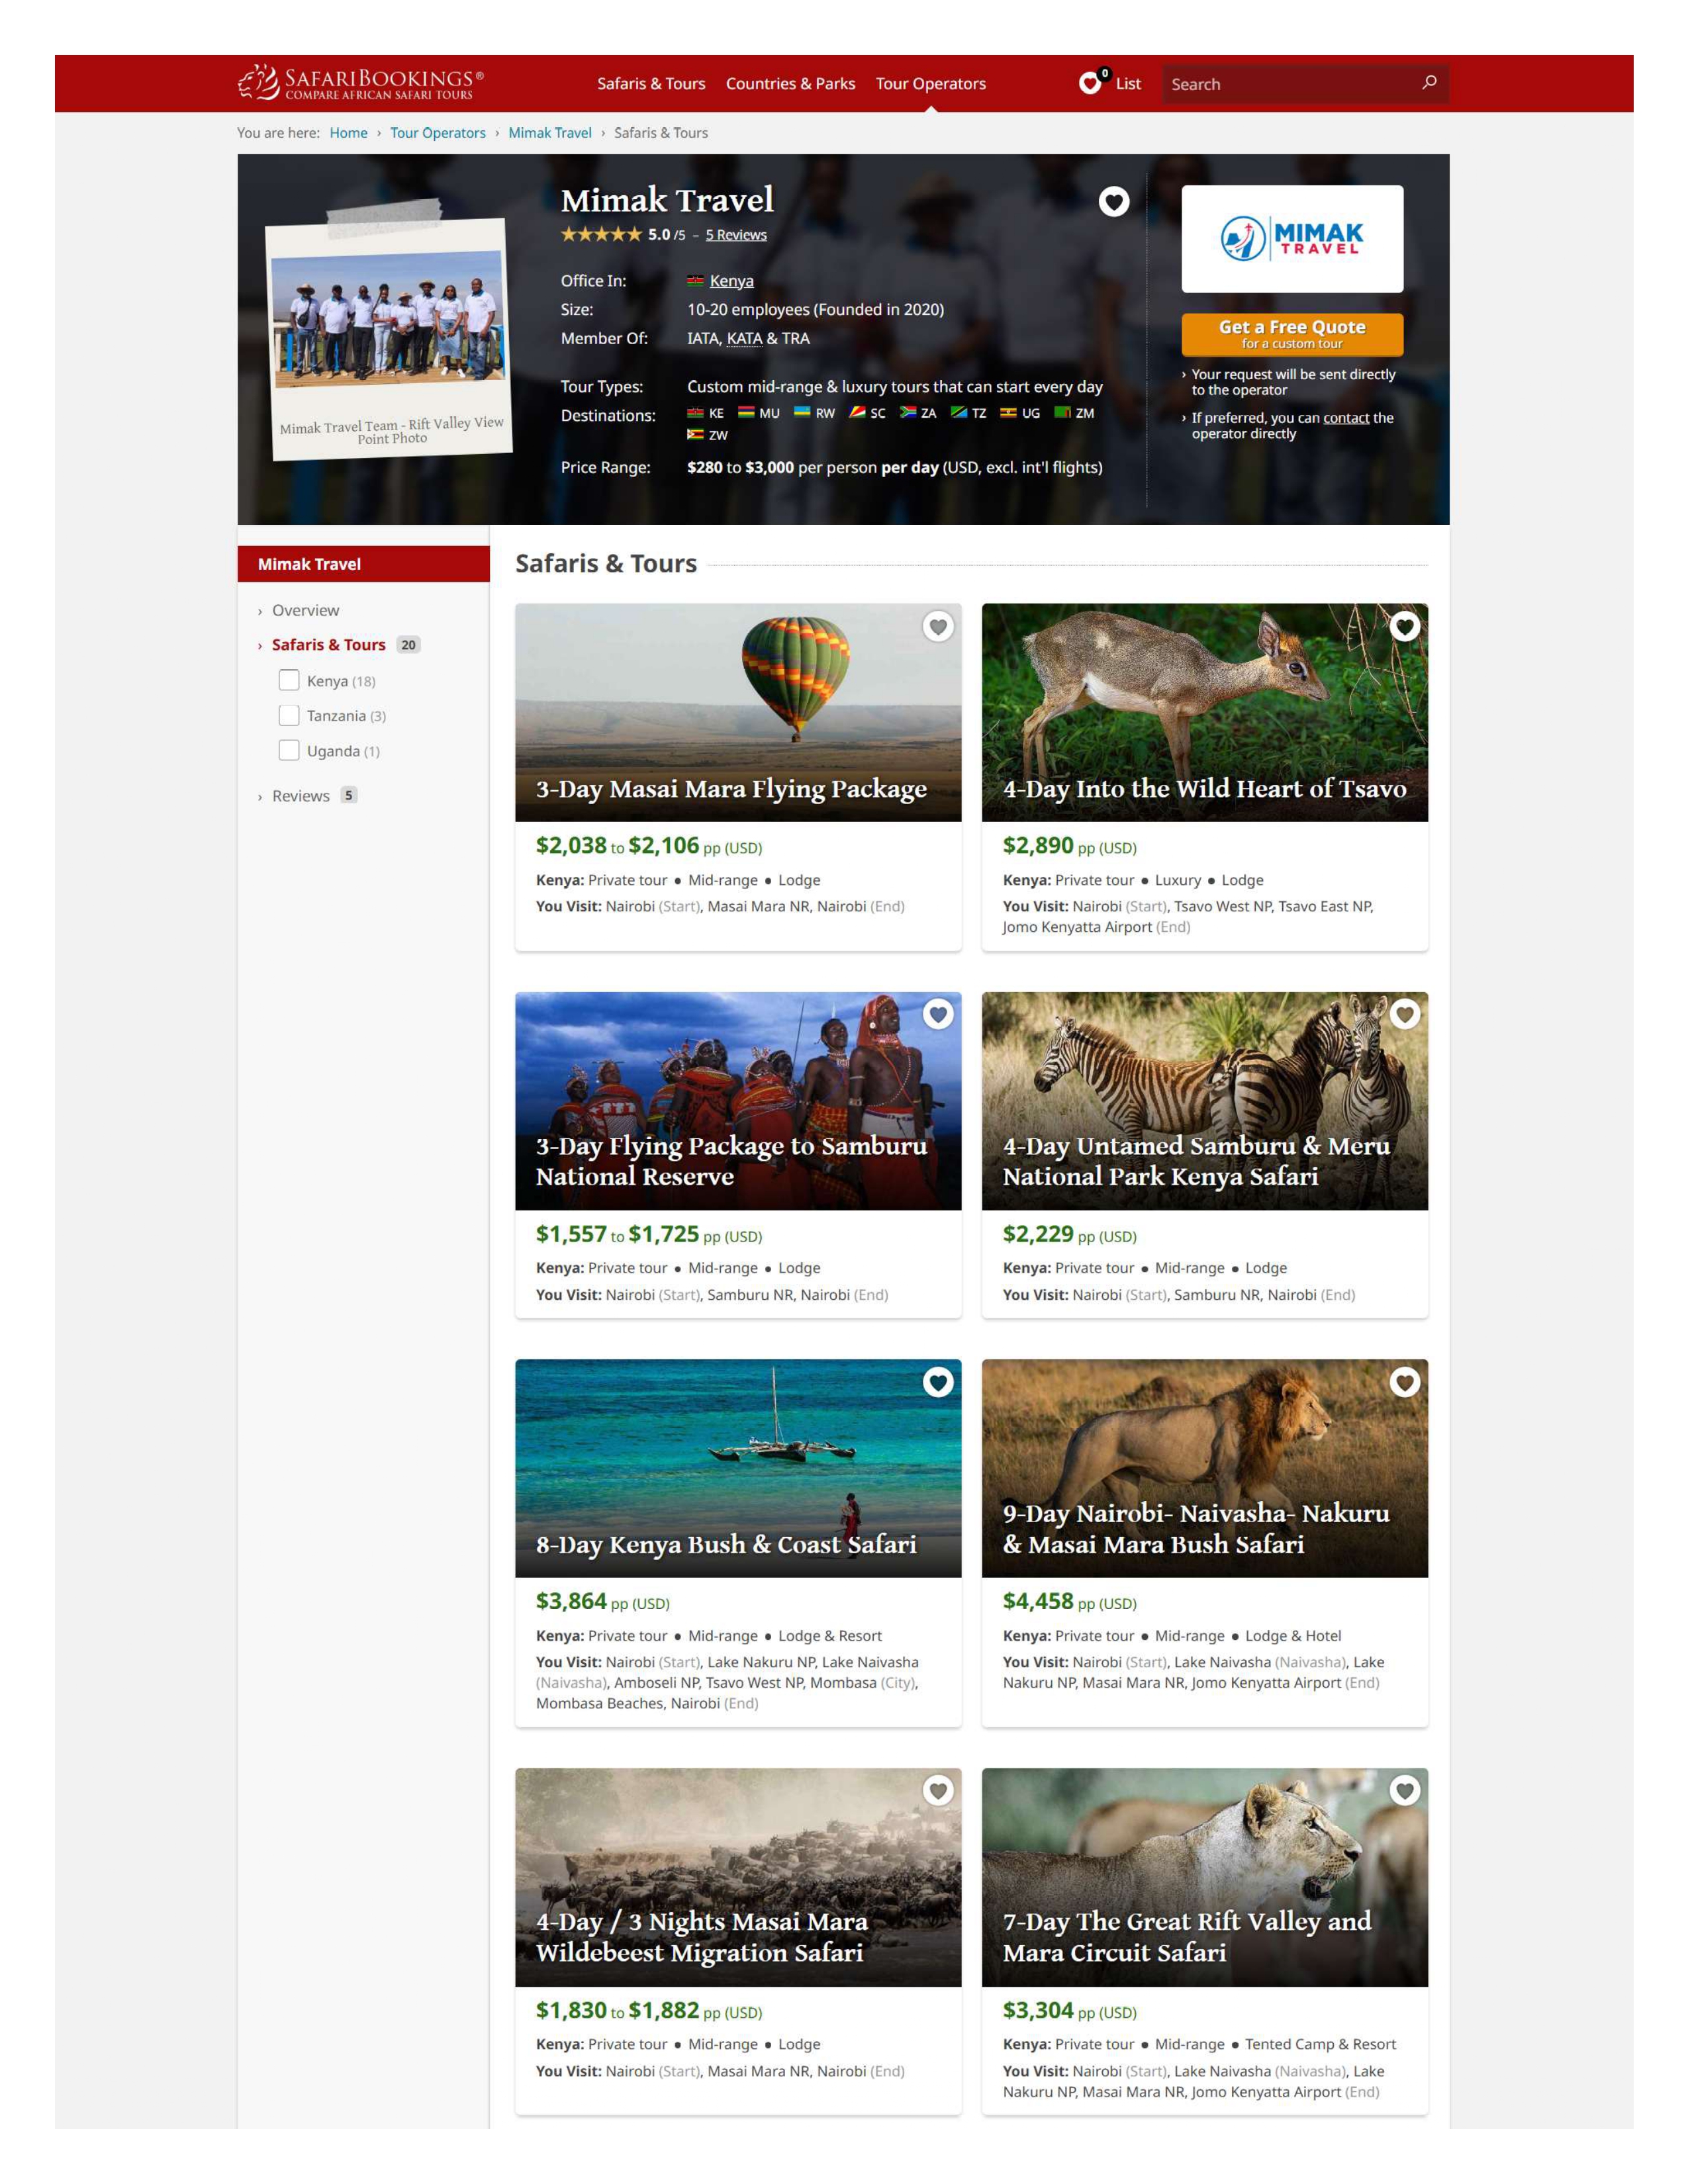The width and height of the screenshot is (1688, 2184).
Task: Click the TZ destination flag
Action: tap(959, 412)
